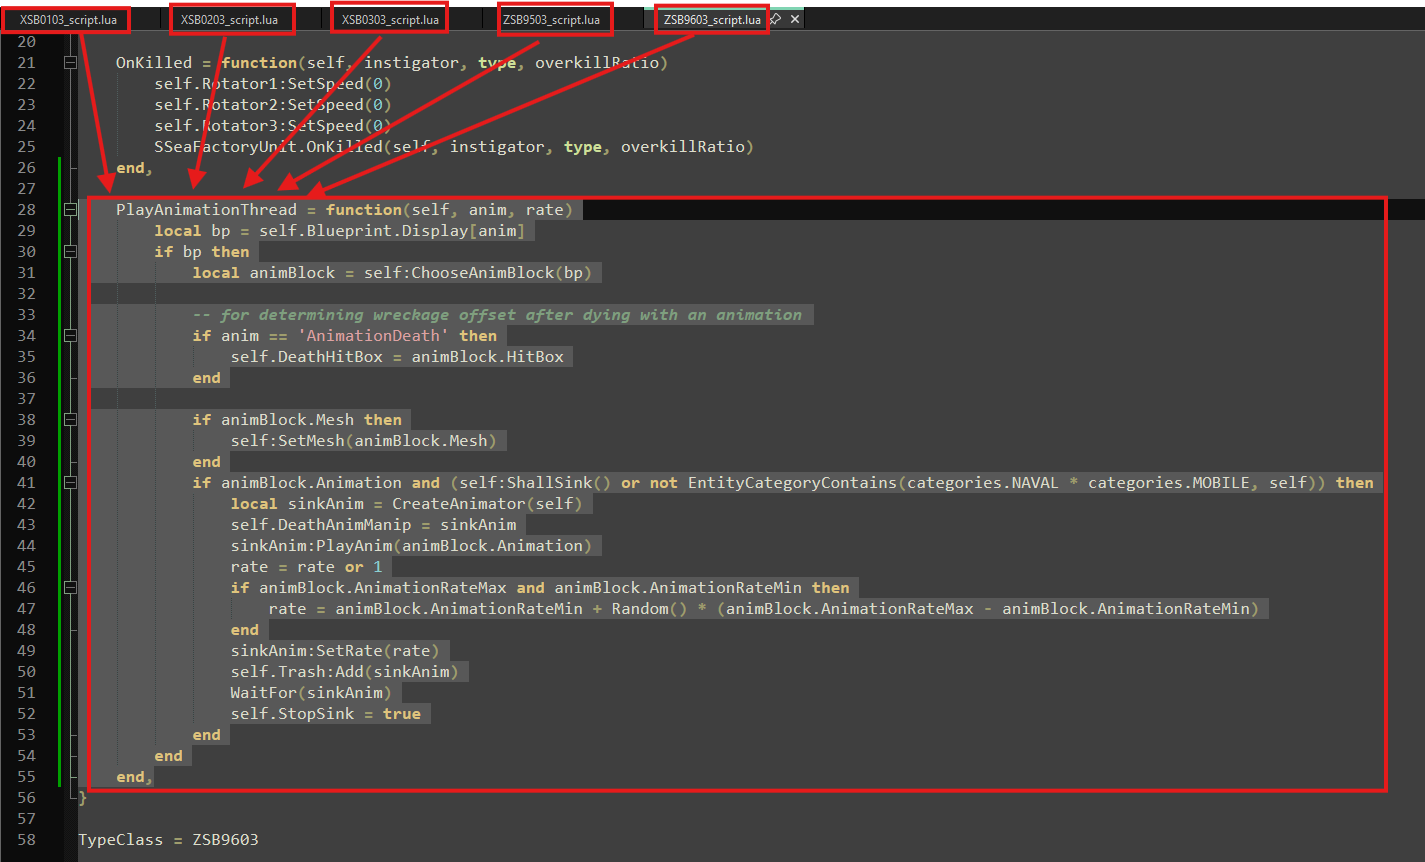This screenshot has width=1425, height=862.
Task: Click the 'TypeClass = ZSB9603' line
Action: 168,840
